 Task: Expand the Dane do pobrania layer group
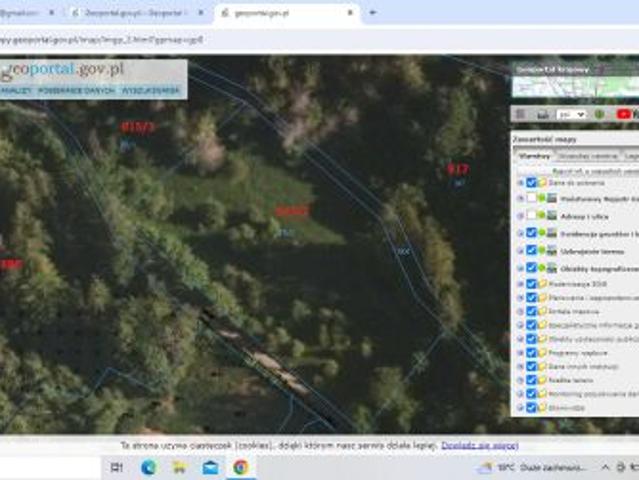(520, 183)
